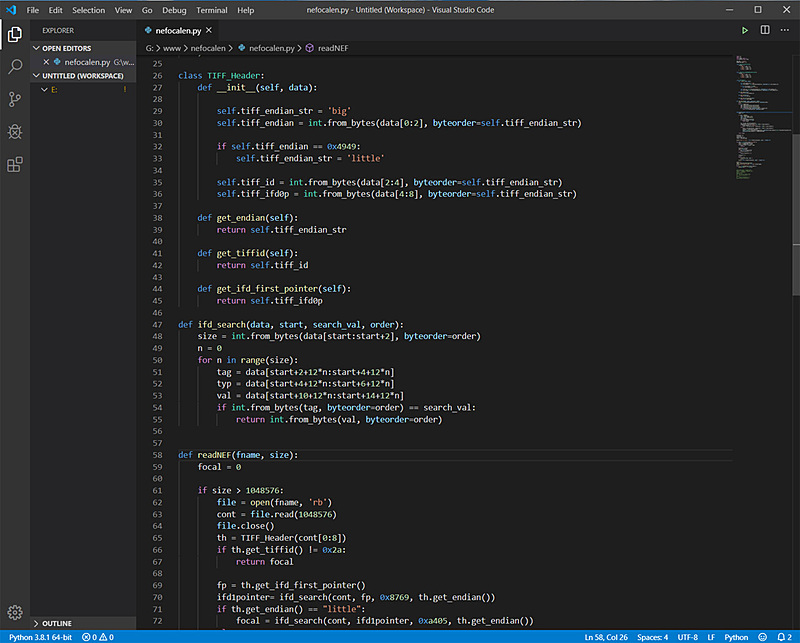Collapse the E: folder in workspace
800x643 pixels.
53,90
